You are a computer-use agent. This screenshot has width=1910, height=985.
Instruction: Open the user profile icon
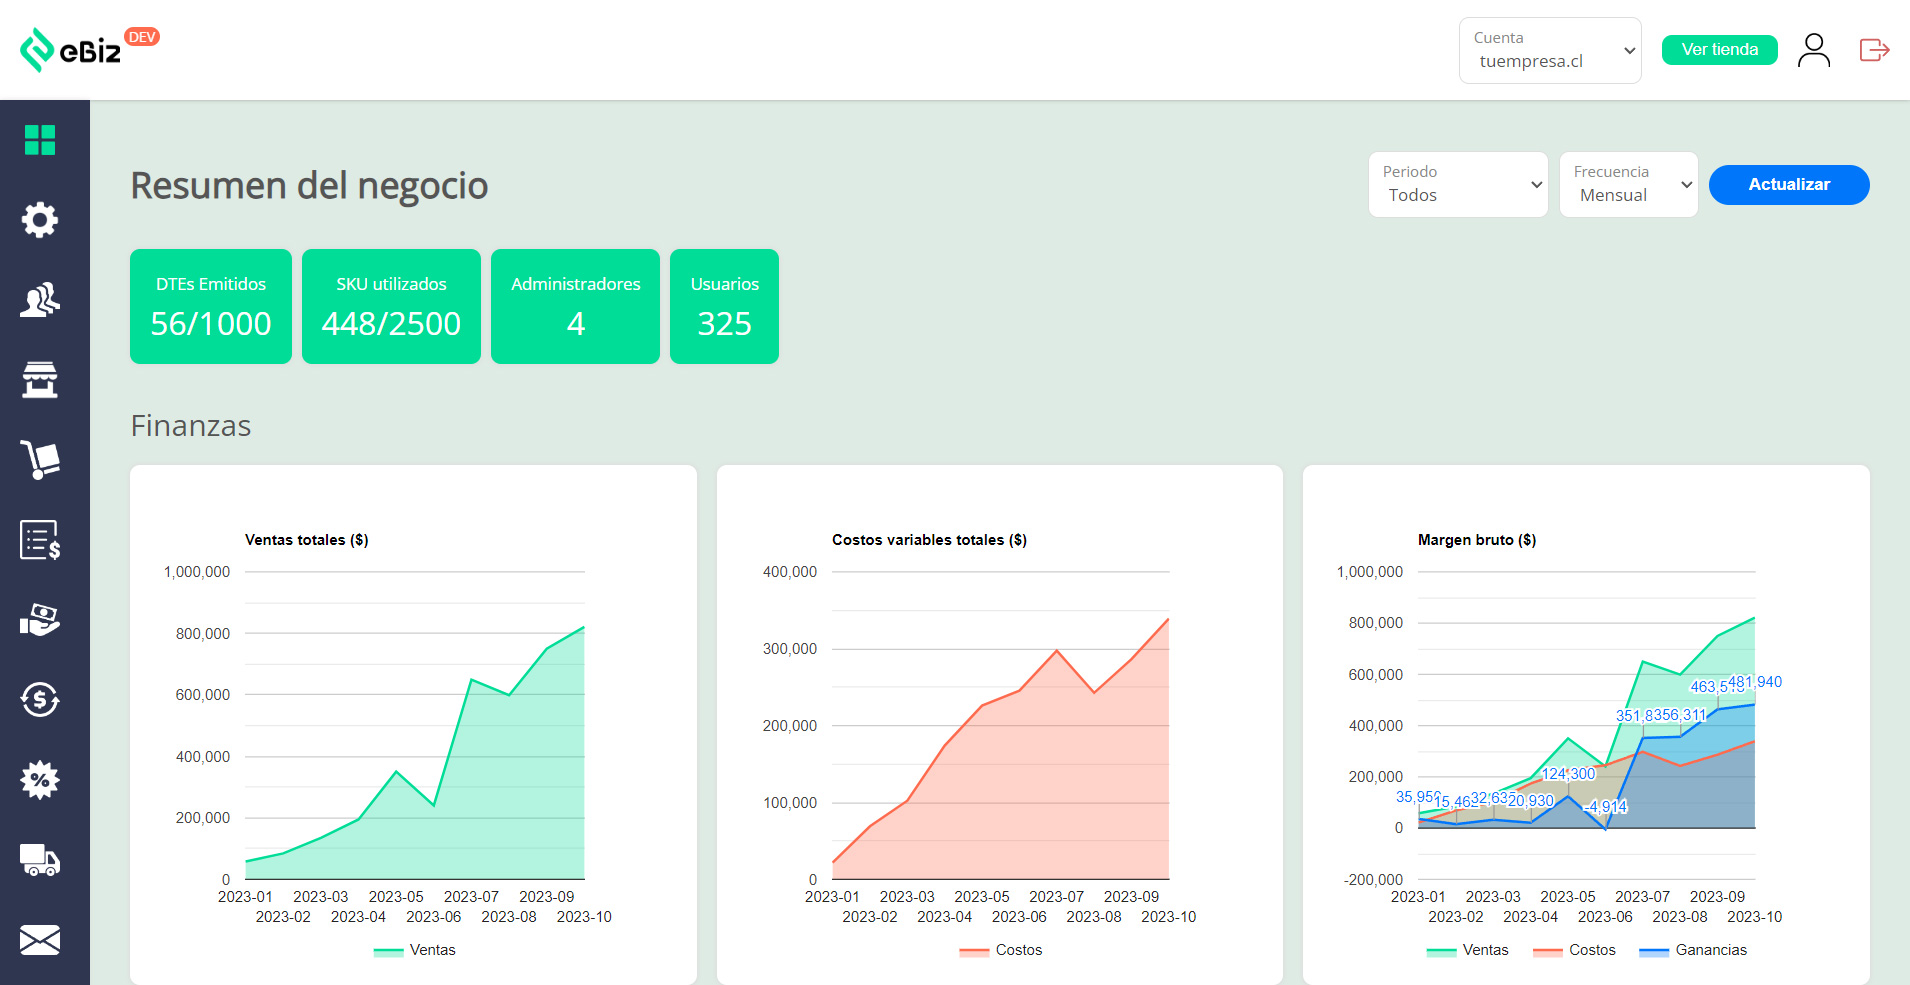tap(1814, 50)
